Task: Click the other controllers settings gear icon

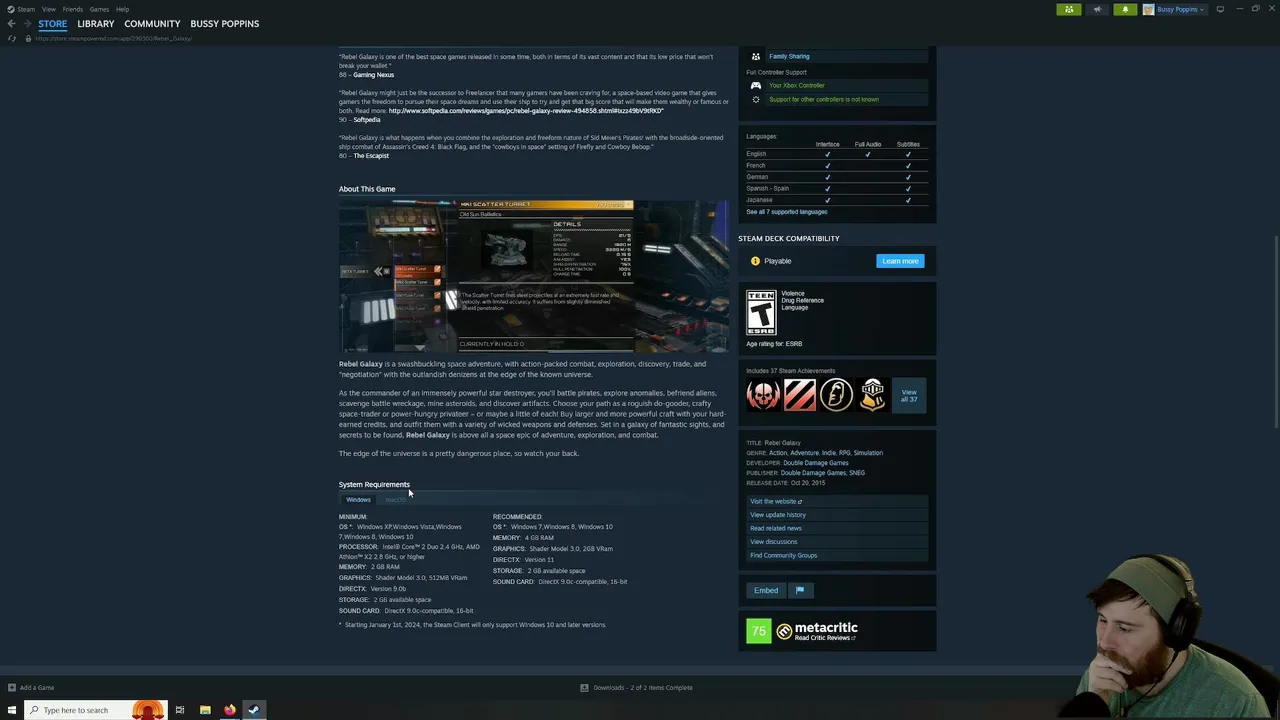Action: click(756, 99)
